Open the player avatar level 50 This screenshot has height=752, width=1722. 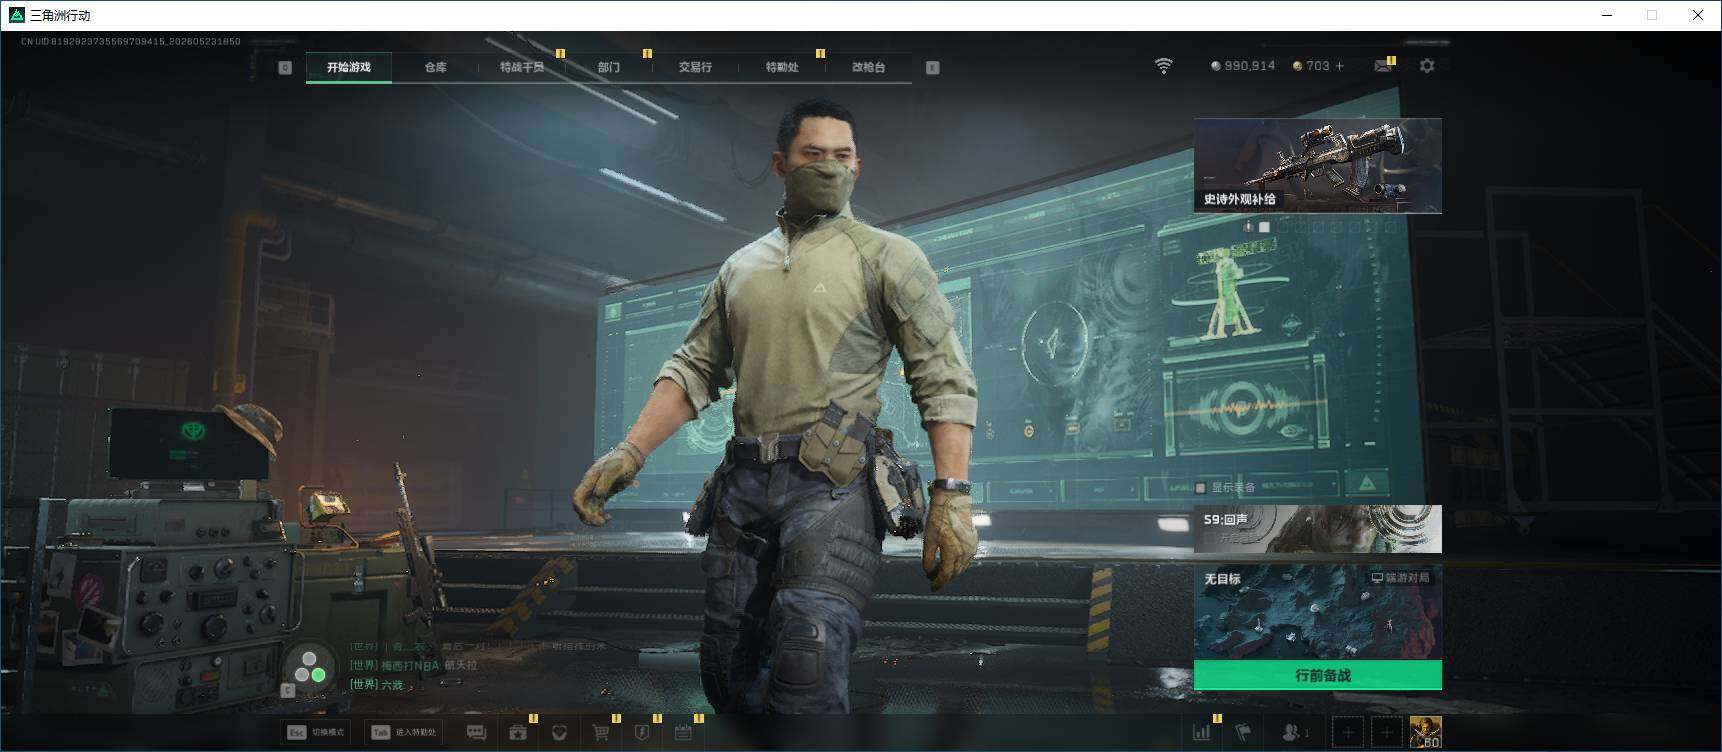[x=1425, y=733]
